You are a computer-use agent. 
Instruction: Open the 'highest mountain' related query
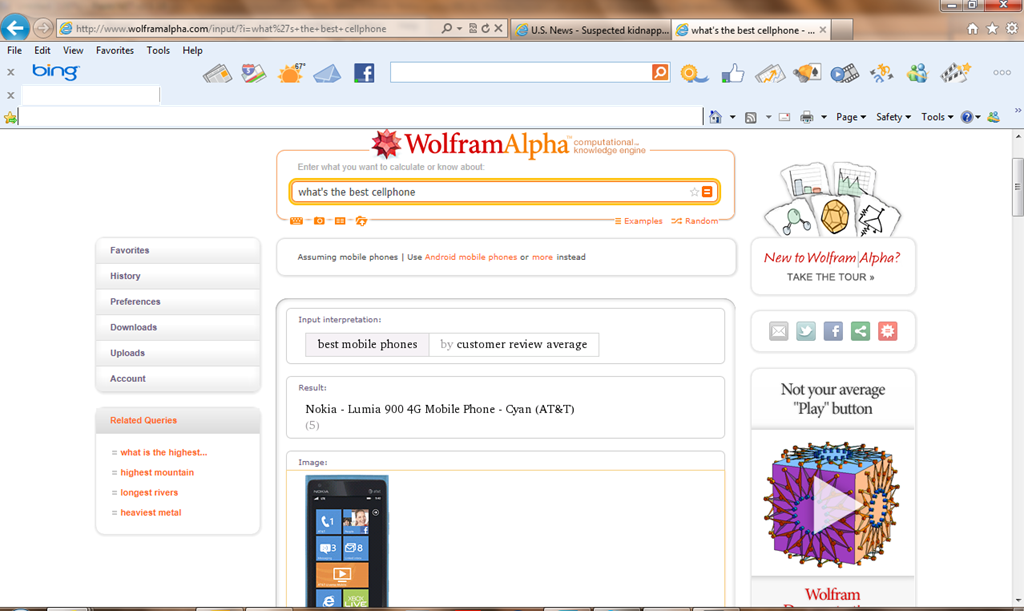tap(157, 473)
